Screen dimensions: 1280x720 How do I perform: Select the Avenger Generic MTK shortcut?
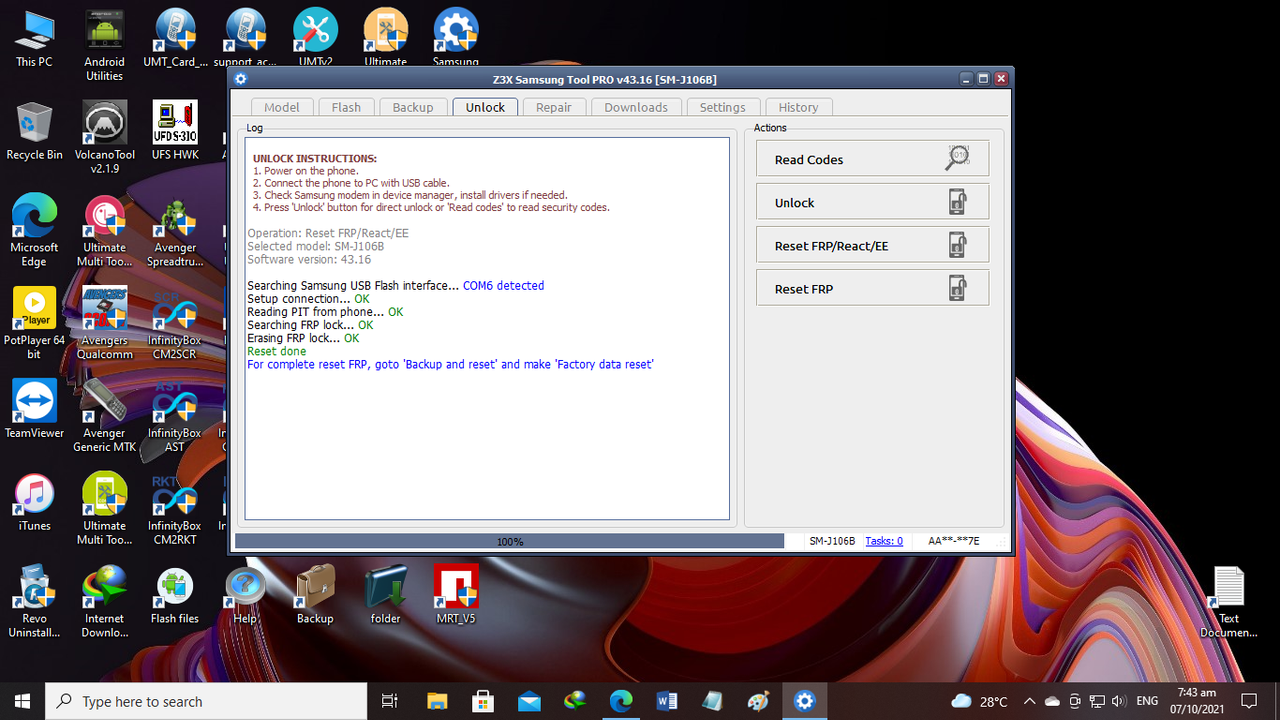[104, 417]
